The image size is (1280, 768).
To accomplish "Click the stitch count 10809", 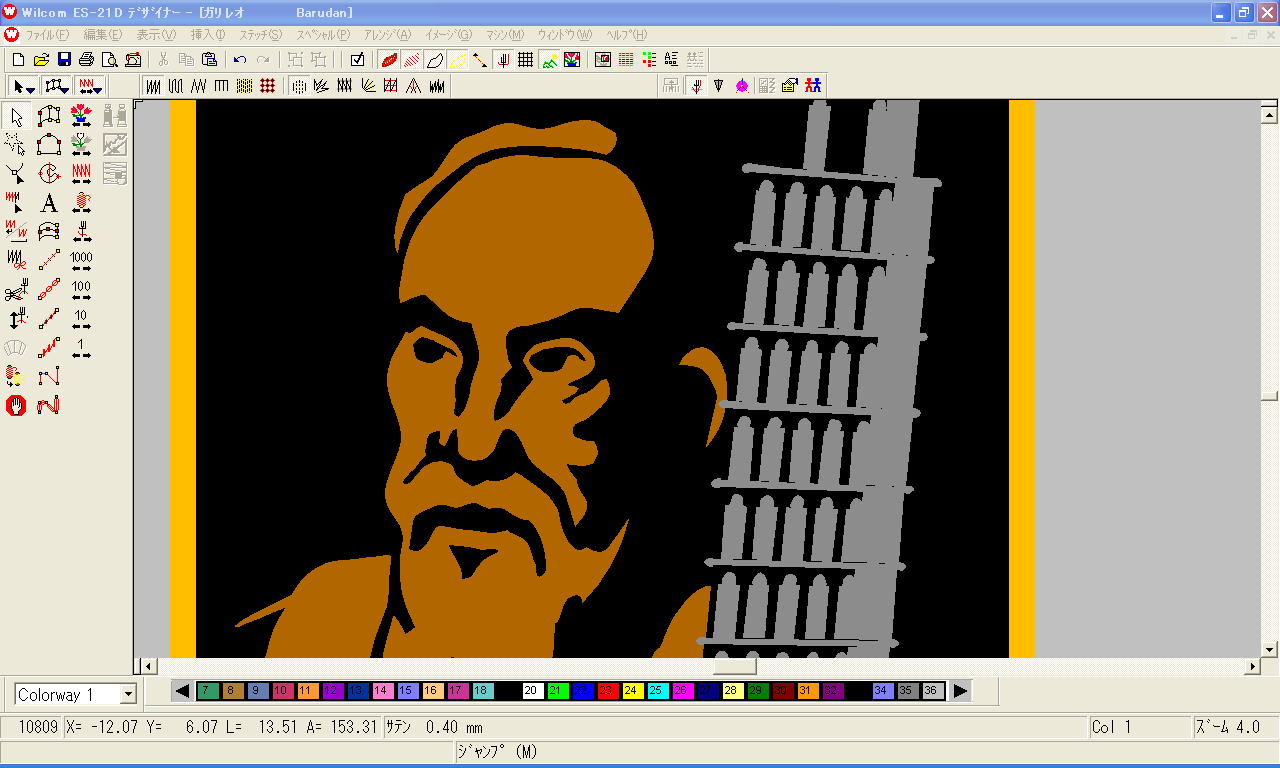I will tap(38, 727).
